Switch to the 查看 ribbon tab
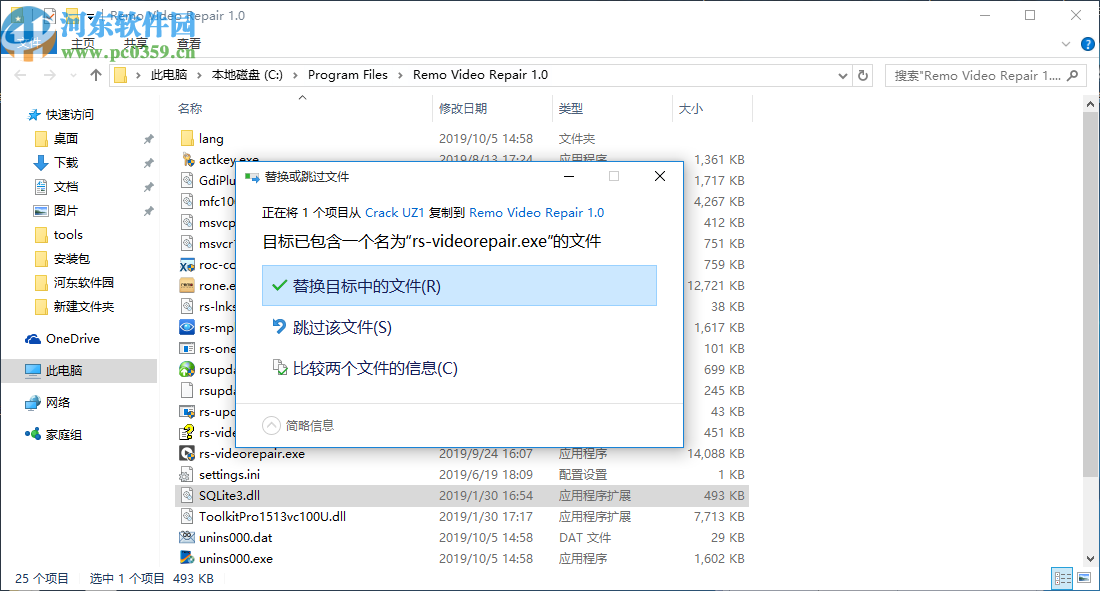1100x591 pixels. coord(189,43)
